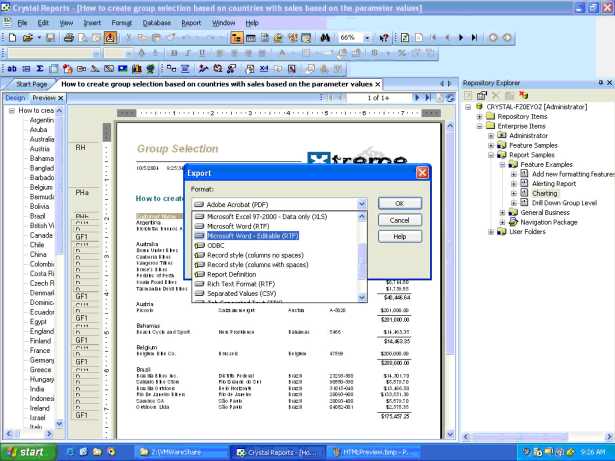Open HTMLPreview.bmp taskbar window
Viewport: 615px width, 461px height.
[373, 452]
